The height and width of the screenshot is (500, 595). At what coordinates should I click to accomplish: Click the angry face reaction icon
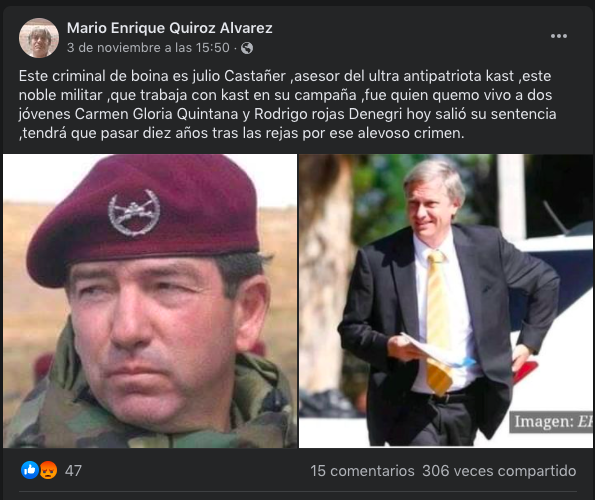pos(49,470)
